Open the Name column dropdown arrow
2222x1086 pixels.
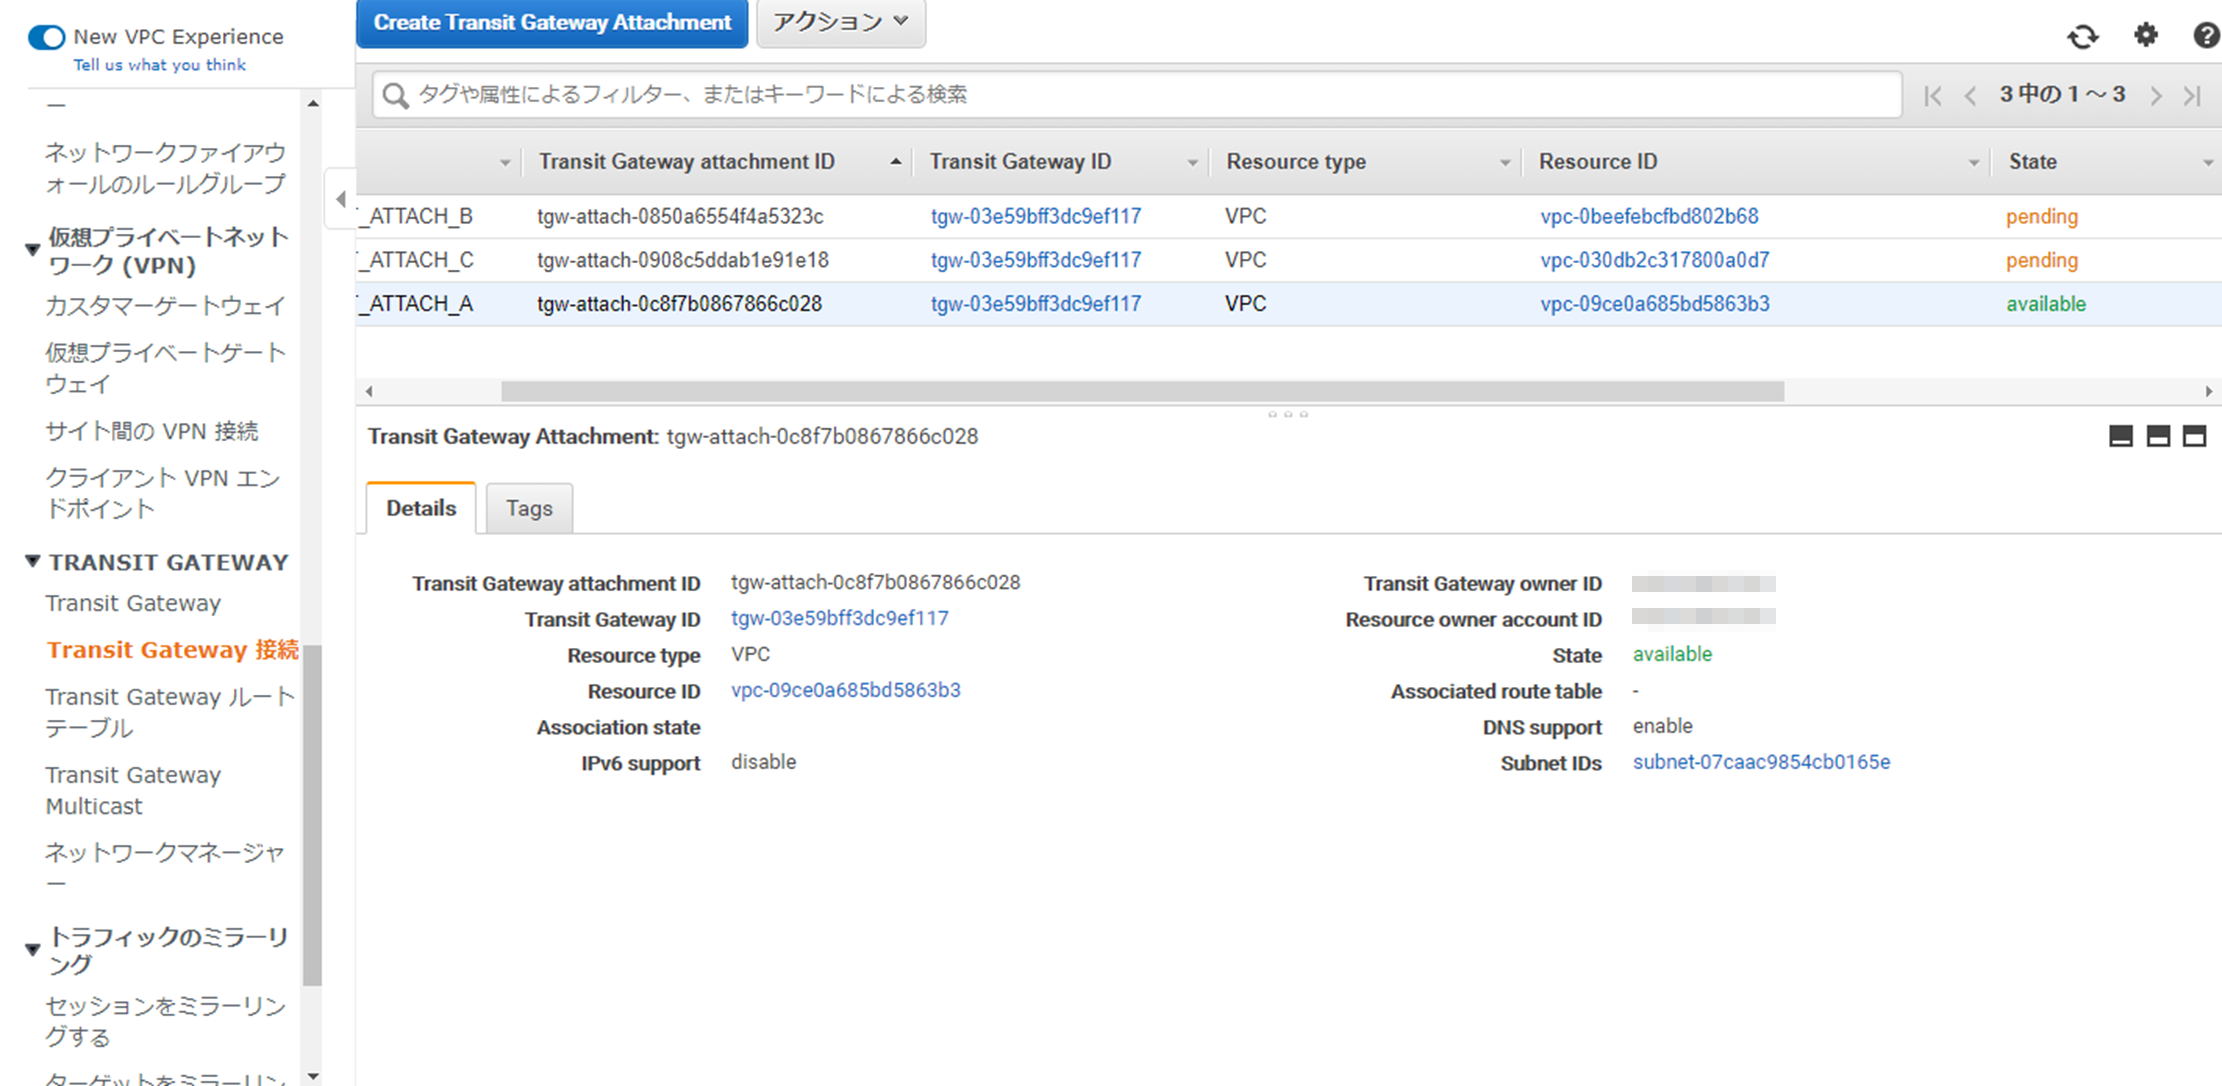tap(505, 162)
